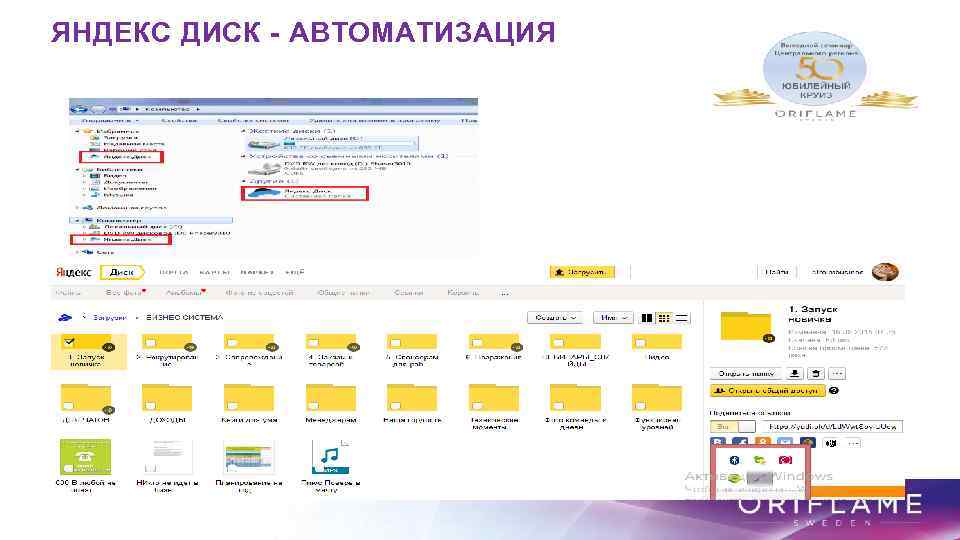Switch to grid icon view
Viewport: 960px width, 540px height.
(x=664, y=318)
